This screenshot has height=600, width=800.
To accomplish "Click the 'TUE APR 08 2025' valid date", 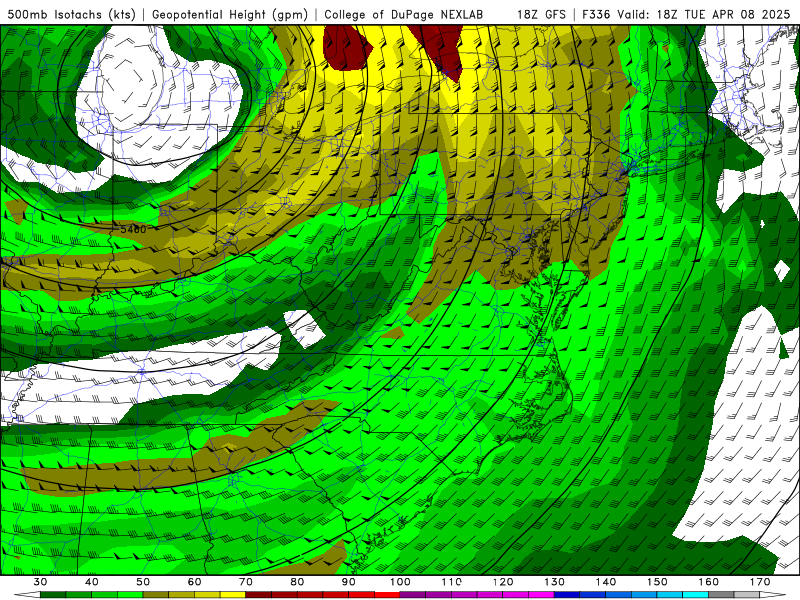I will click(737, 14).
